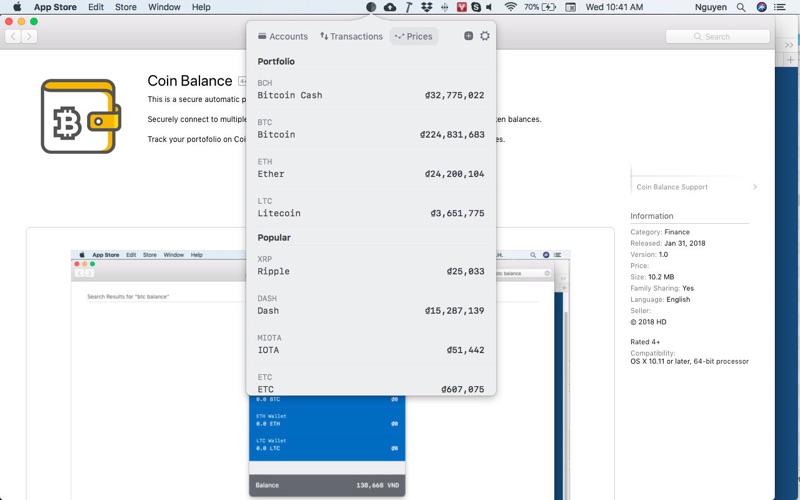800x500 pixels.
Task: Click the red V menu bar icon
Action: click(x=462, y=7)
